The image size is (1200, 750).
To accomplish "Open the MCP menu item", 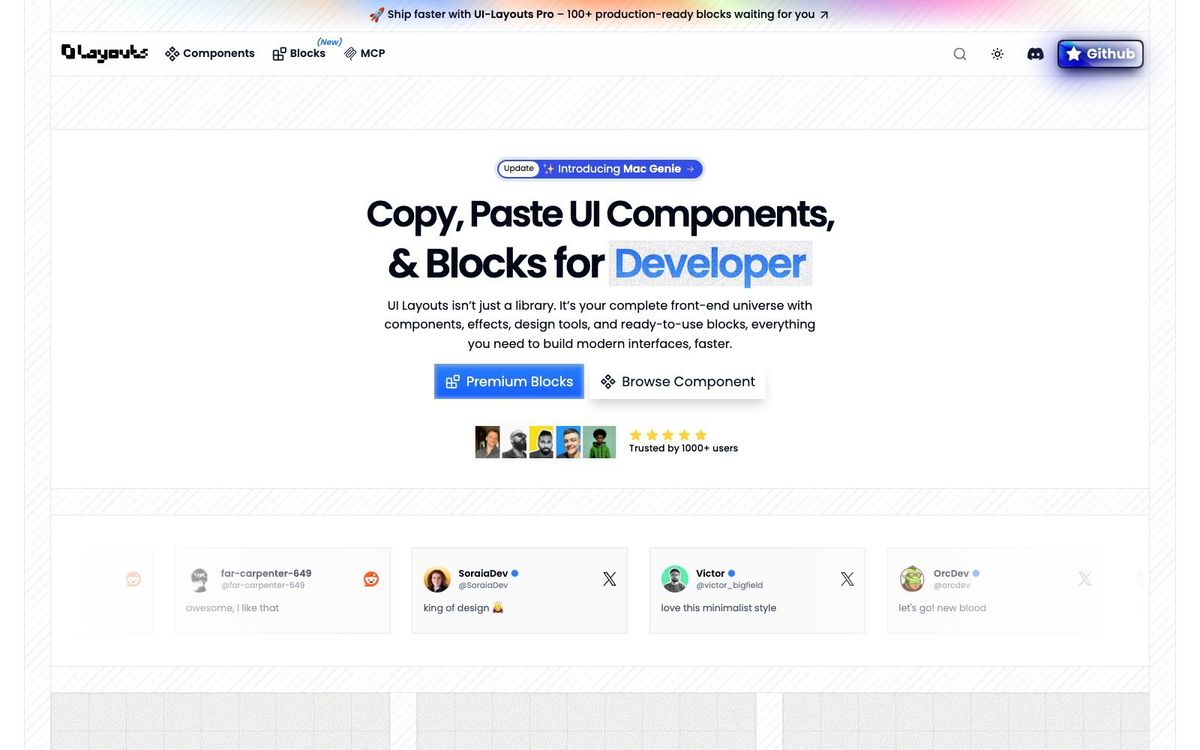I will pyautogui.click(x=365, y=53).
